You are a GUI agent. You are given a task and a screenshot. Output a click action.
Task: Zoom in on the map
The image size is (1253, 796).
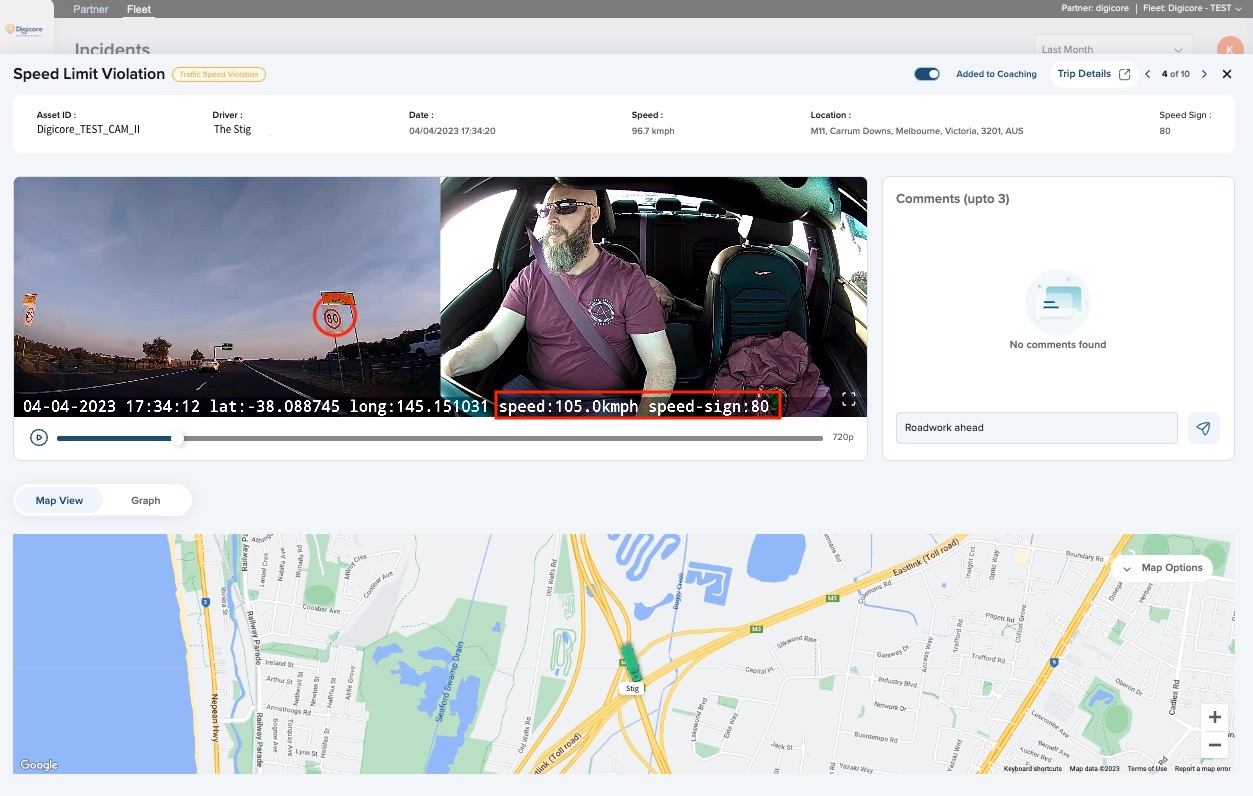point(1214,717)
